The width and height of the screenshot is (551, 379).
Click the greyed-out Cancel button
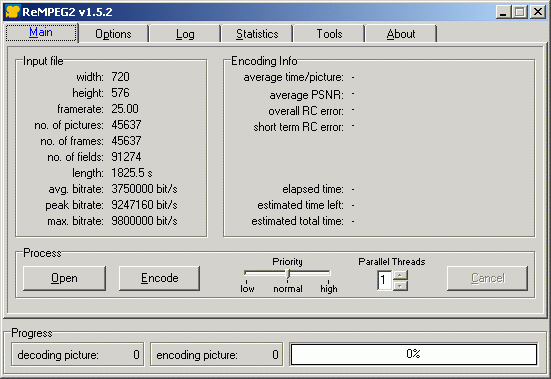pos(487,278)
